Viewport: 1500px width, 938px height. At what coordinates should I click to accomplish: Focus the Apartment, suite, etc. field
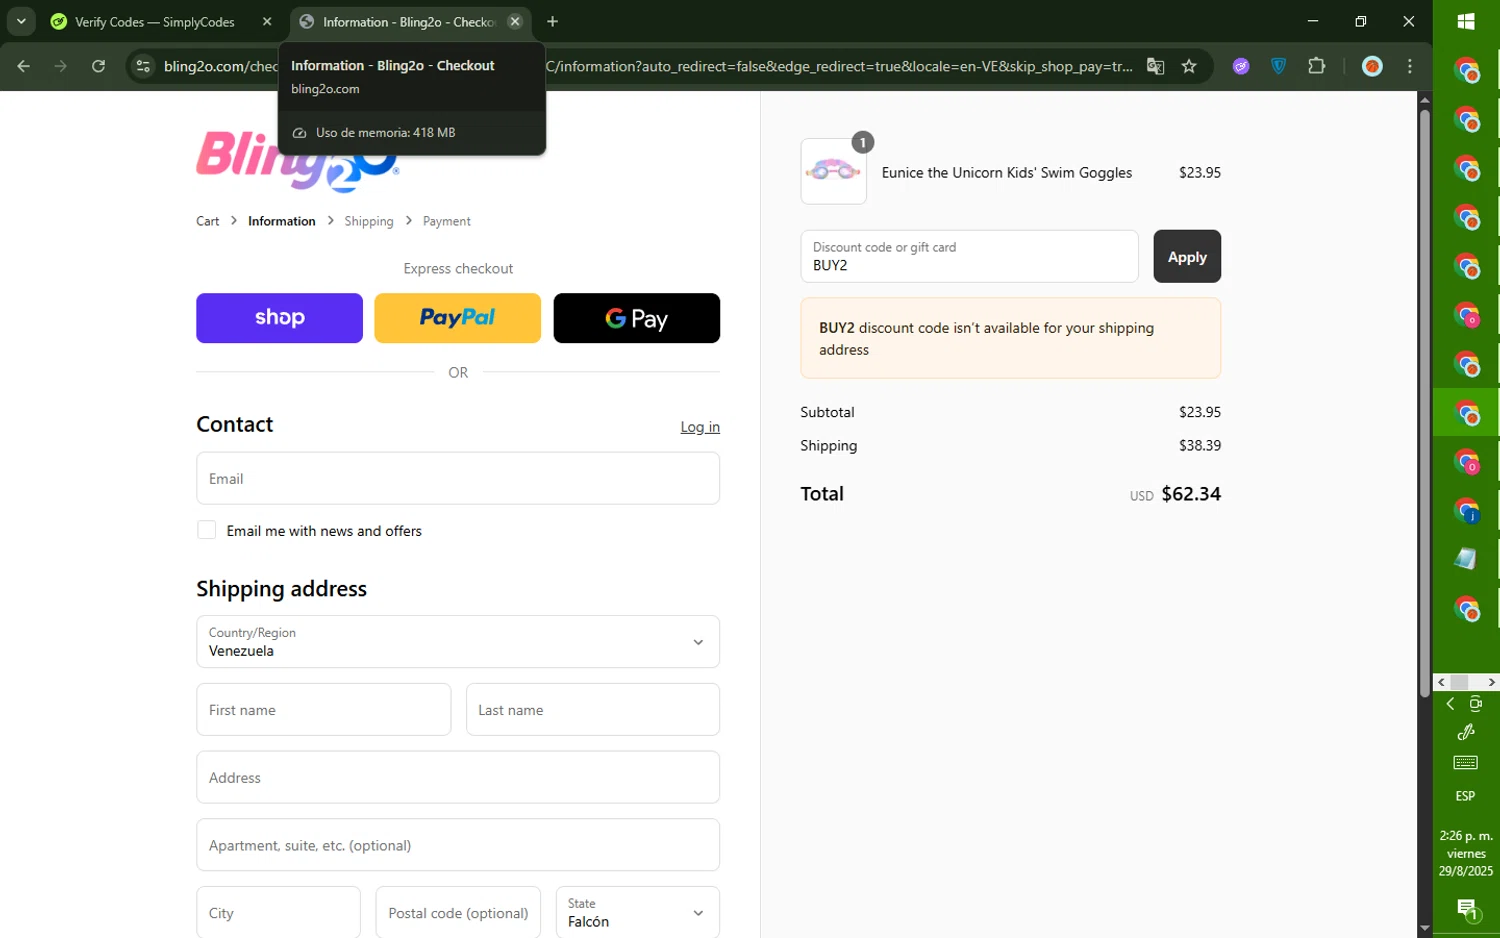[458, 845]
